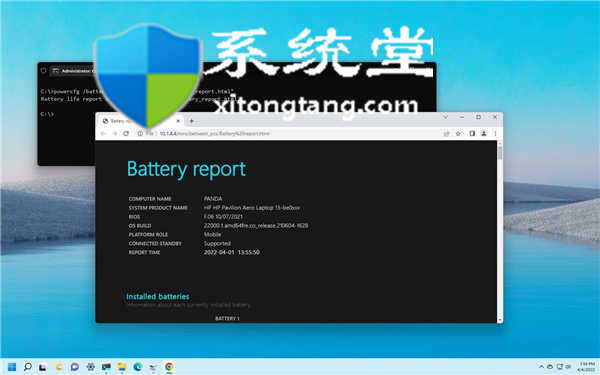
Task: Click the Battery report heading
Action: pyautogui.click(x=186, y=169)
